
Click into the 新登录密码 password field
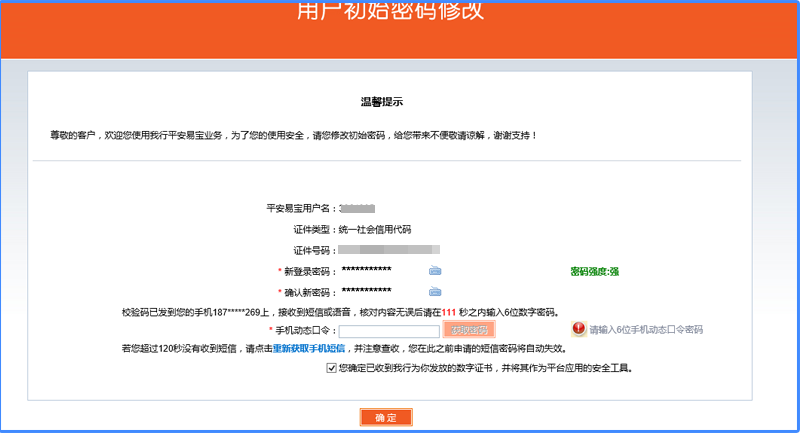tap(380, 271)
